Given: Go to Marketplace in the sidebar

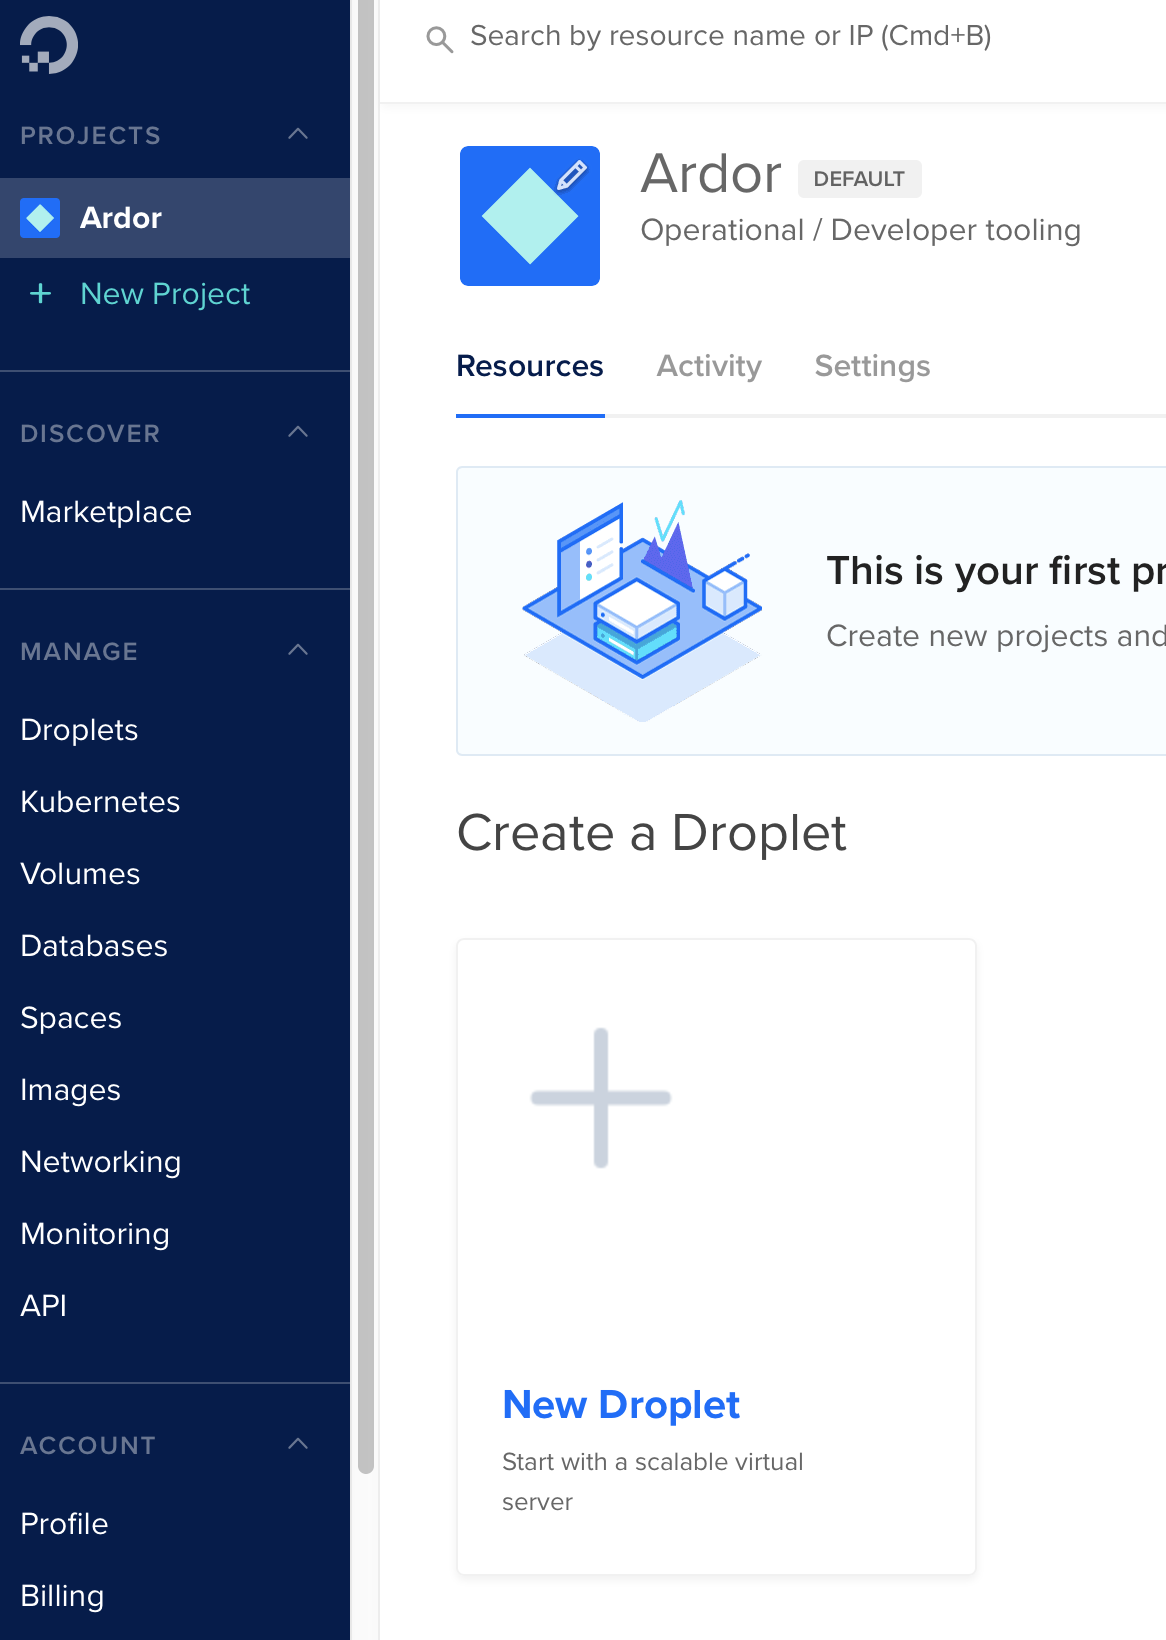Looking at the screenshot, I should coord(106,512).
